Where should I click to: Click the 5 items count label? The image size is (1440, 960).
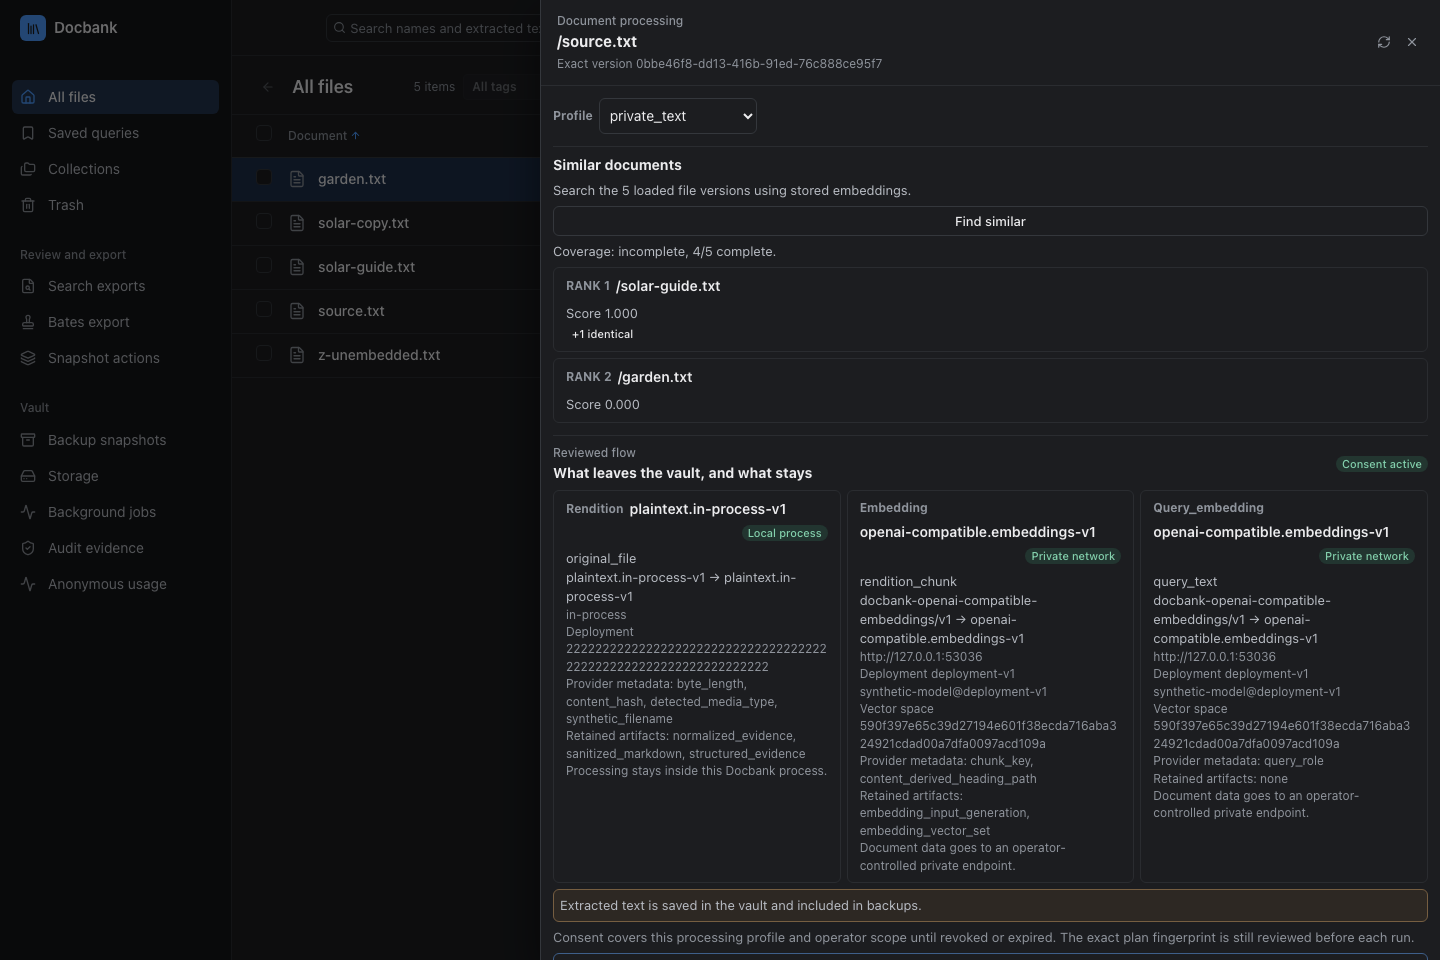pyautogui.click(x=434, y=87)
